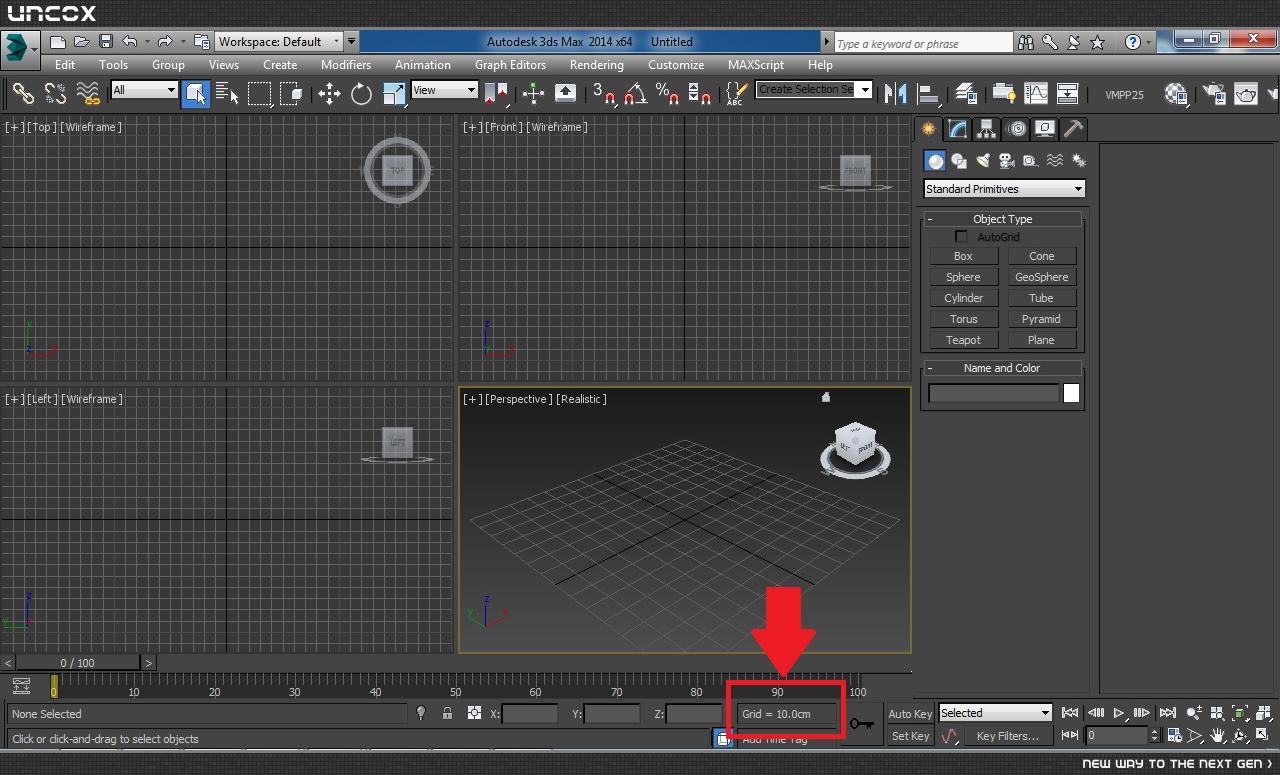This screenshot has width=1280, height=775.
Task: Select the Select and Link tool
Action: pyautogui.click(x=22, y=93)
